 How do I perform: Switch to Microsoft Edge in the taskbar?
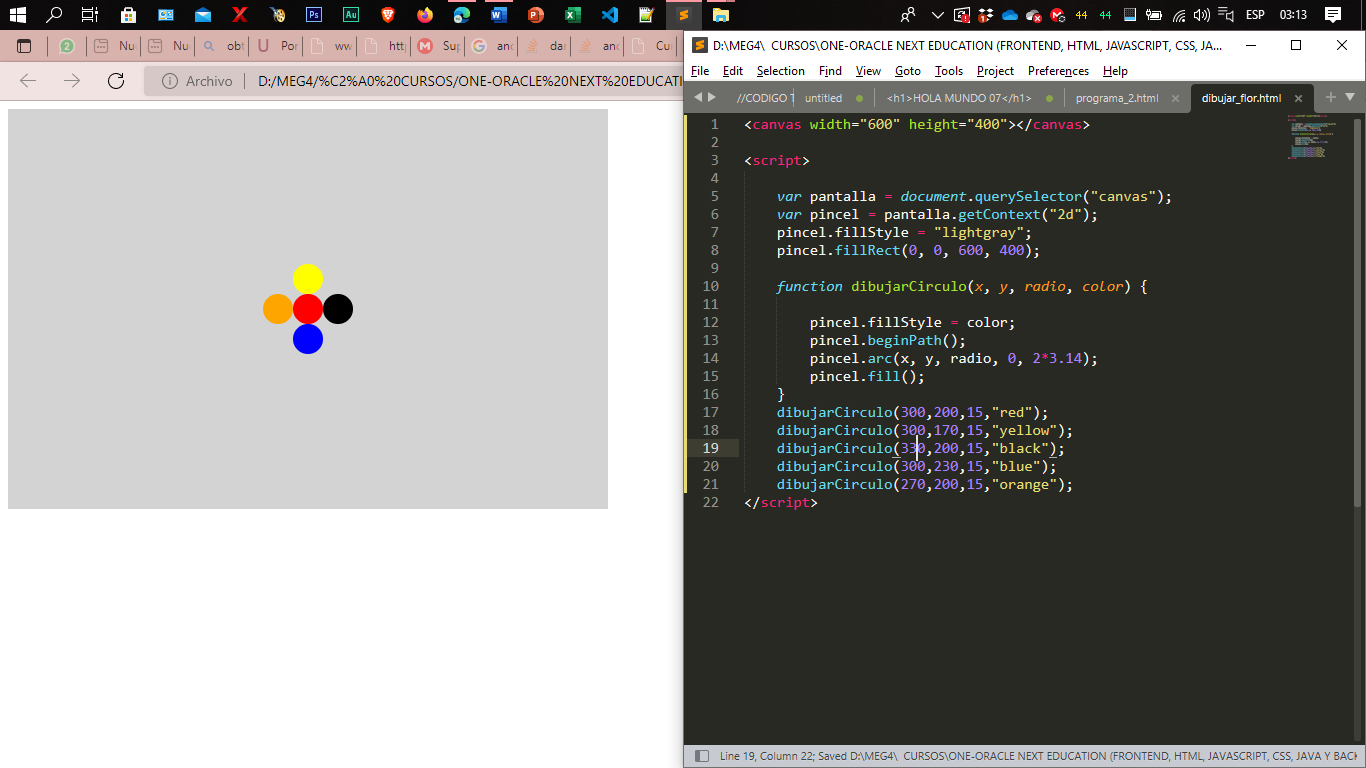[461, 15]
